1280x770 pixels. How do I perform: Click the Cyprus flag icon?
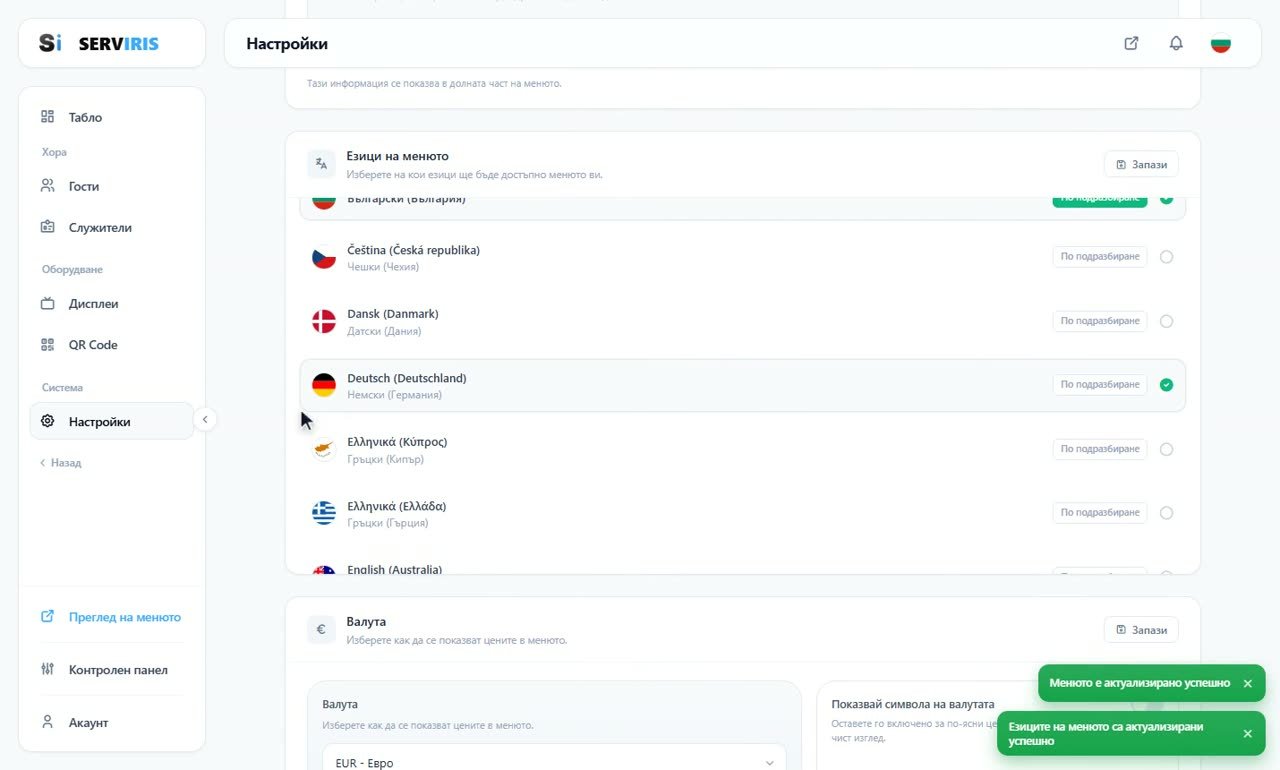(324, 449)
